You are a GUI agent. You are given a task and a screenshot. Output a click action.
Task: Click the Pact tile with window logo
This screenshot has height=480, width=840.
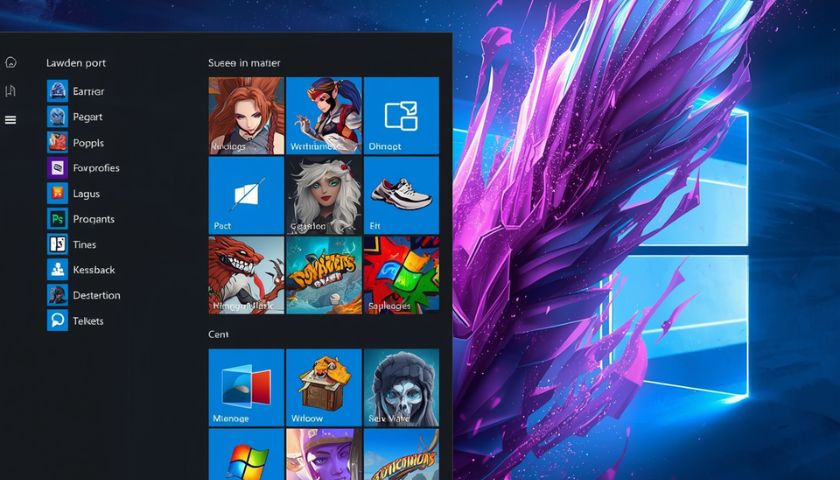click(246, 195)
